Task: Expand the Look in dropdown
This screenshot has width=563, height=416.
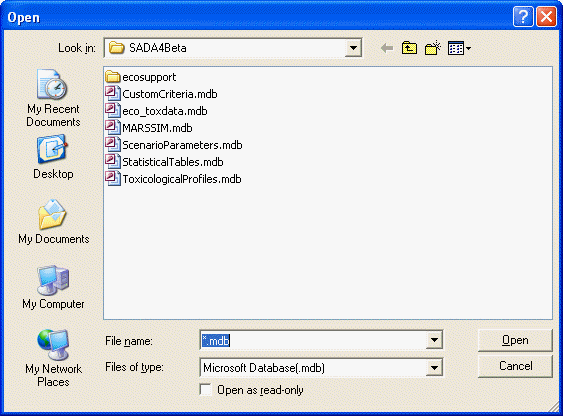Action: point(353,48)
